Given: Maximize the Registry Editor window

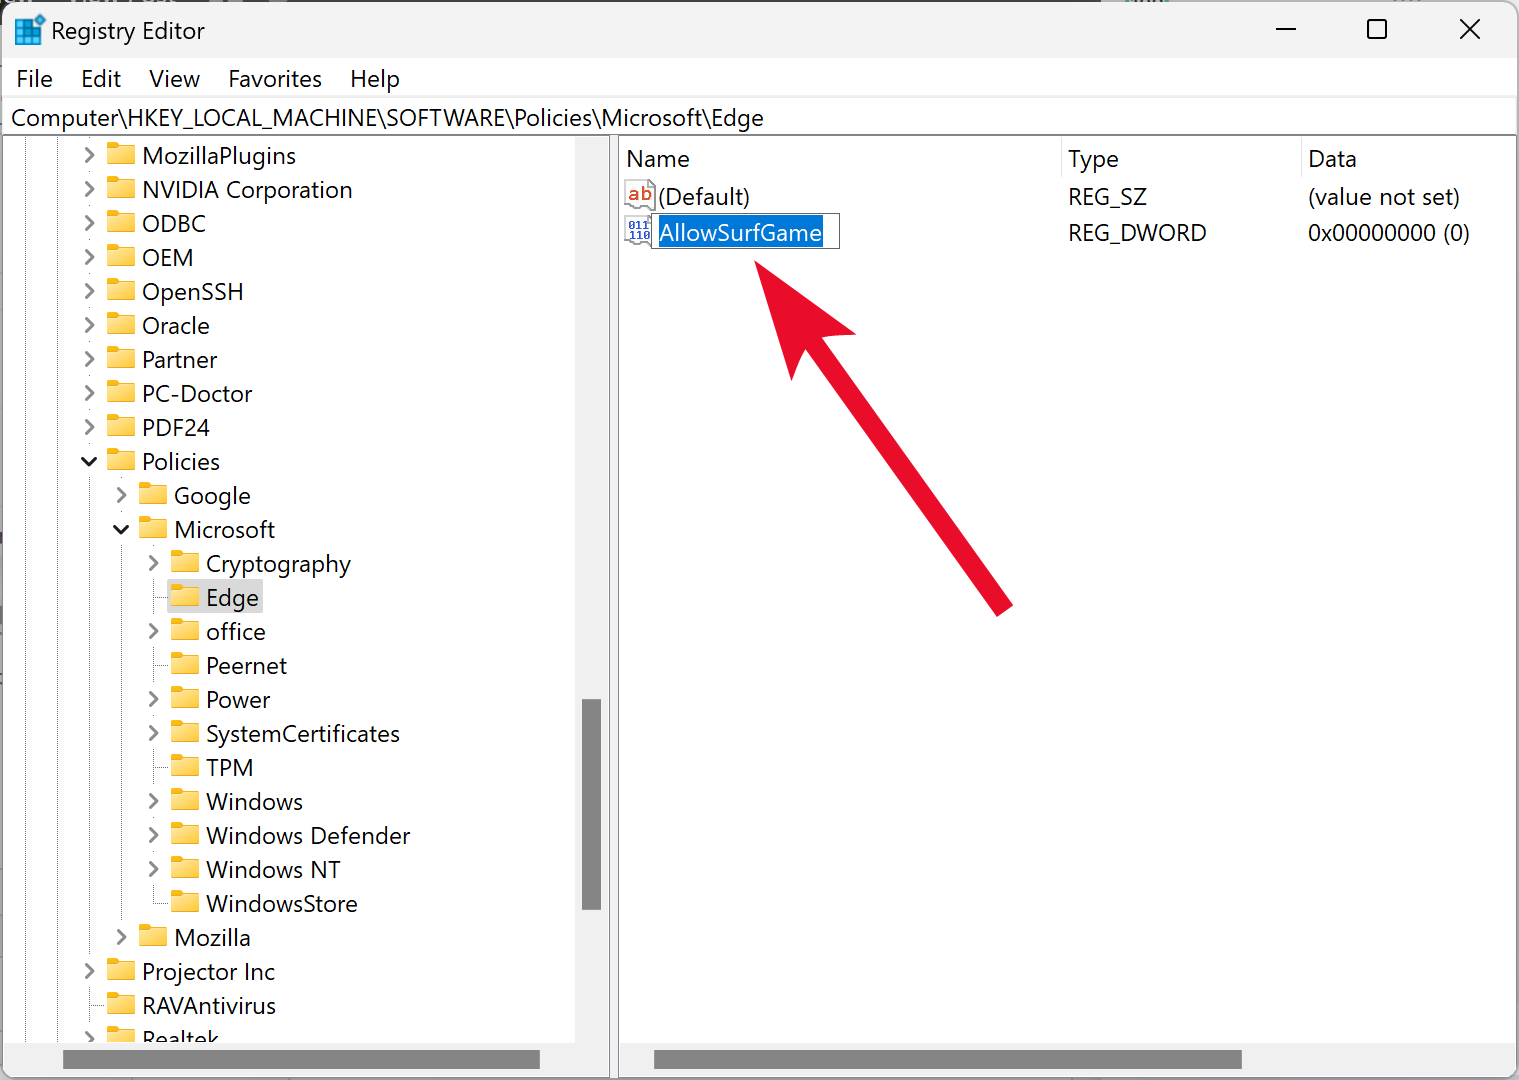Looking at the screenshot, I should tap(1377, 29).
